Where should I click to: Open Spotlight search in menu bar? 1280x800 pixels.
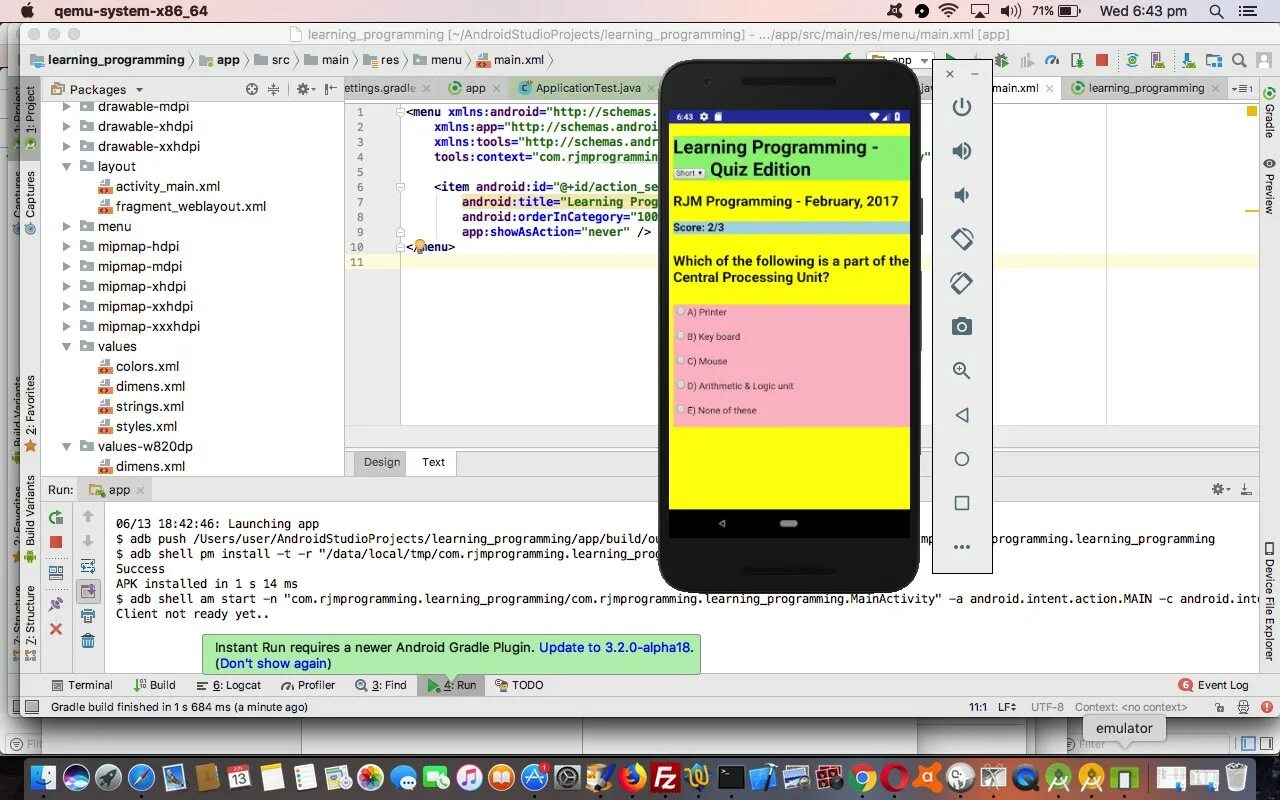(x=1217, y=11)
